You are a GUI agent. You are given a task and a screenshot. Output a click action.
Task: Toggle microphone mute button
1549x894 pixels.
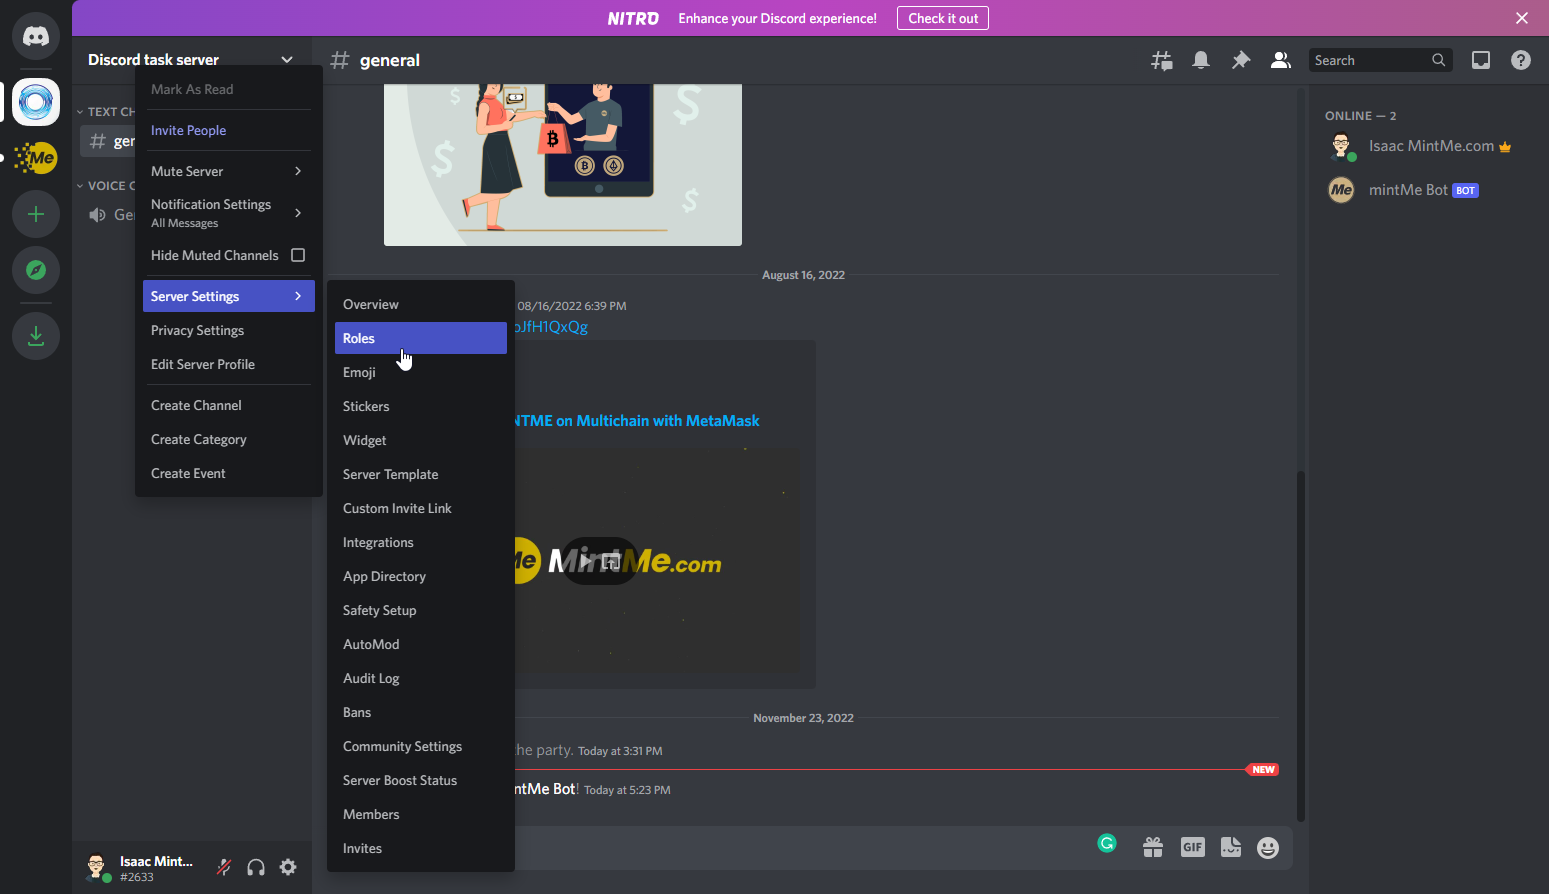[x=224, y=867]
